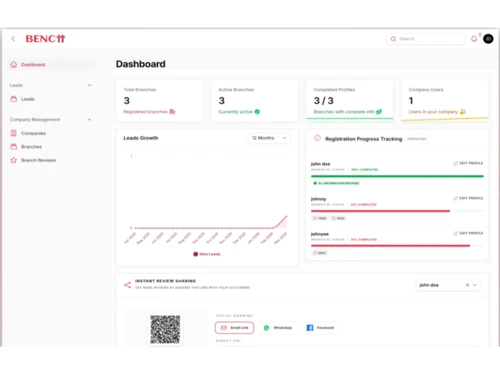This screenshot has width=500, height=375.
Task: Click the company users people icon
Action: tap(463, 112)
